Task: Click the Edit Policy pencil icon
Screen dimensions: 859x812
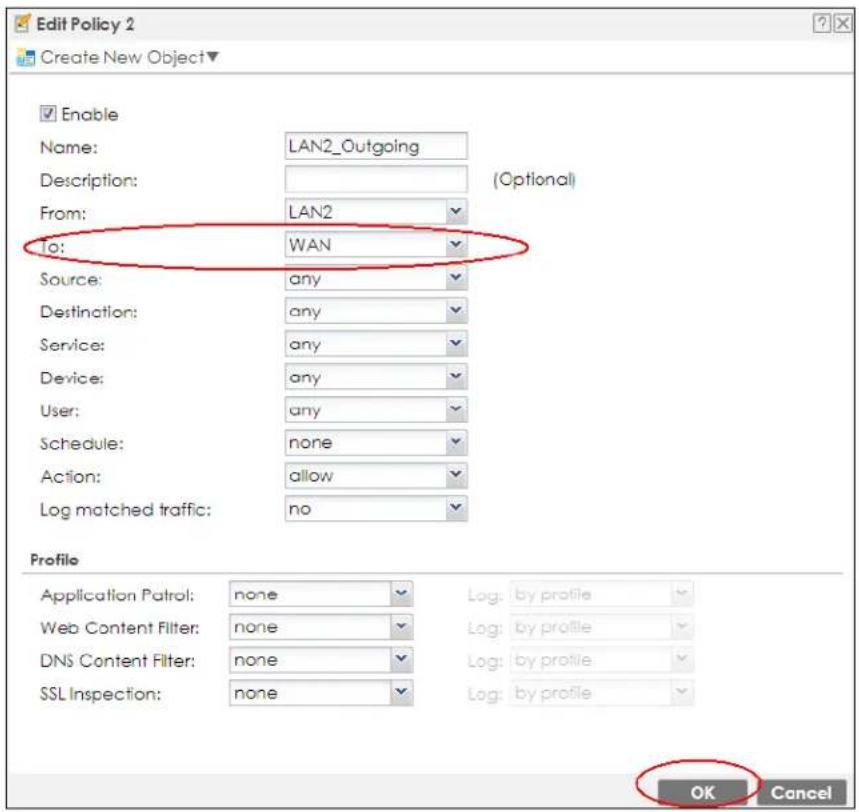Action: [x=22, y=24]
